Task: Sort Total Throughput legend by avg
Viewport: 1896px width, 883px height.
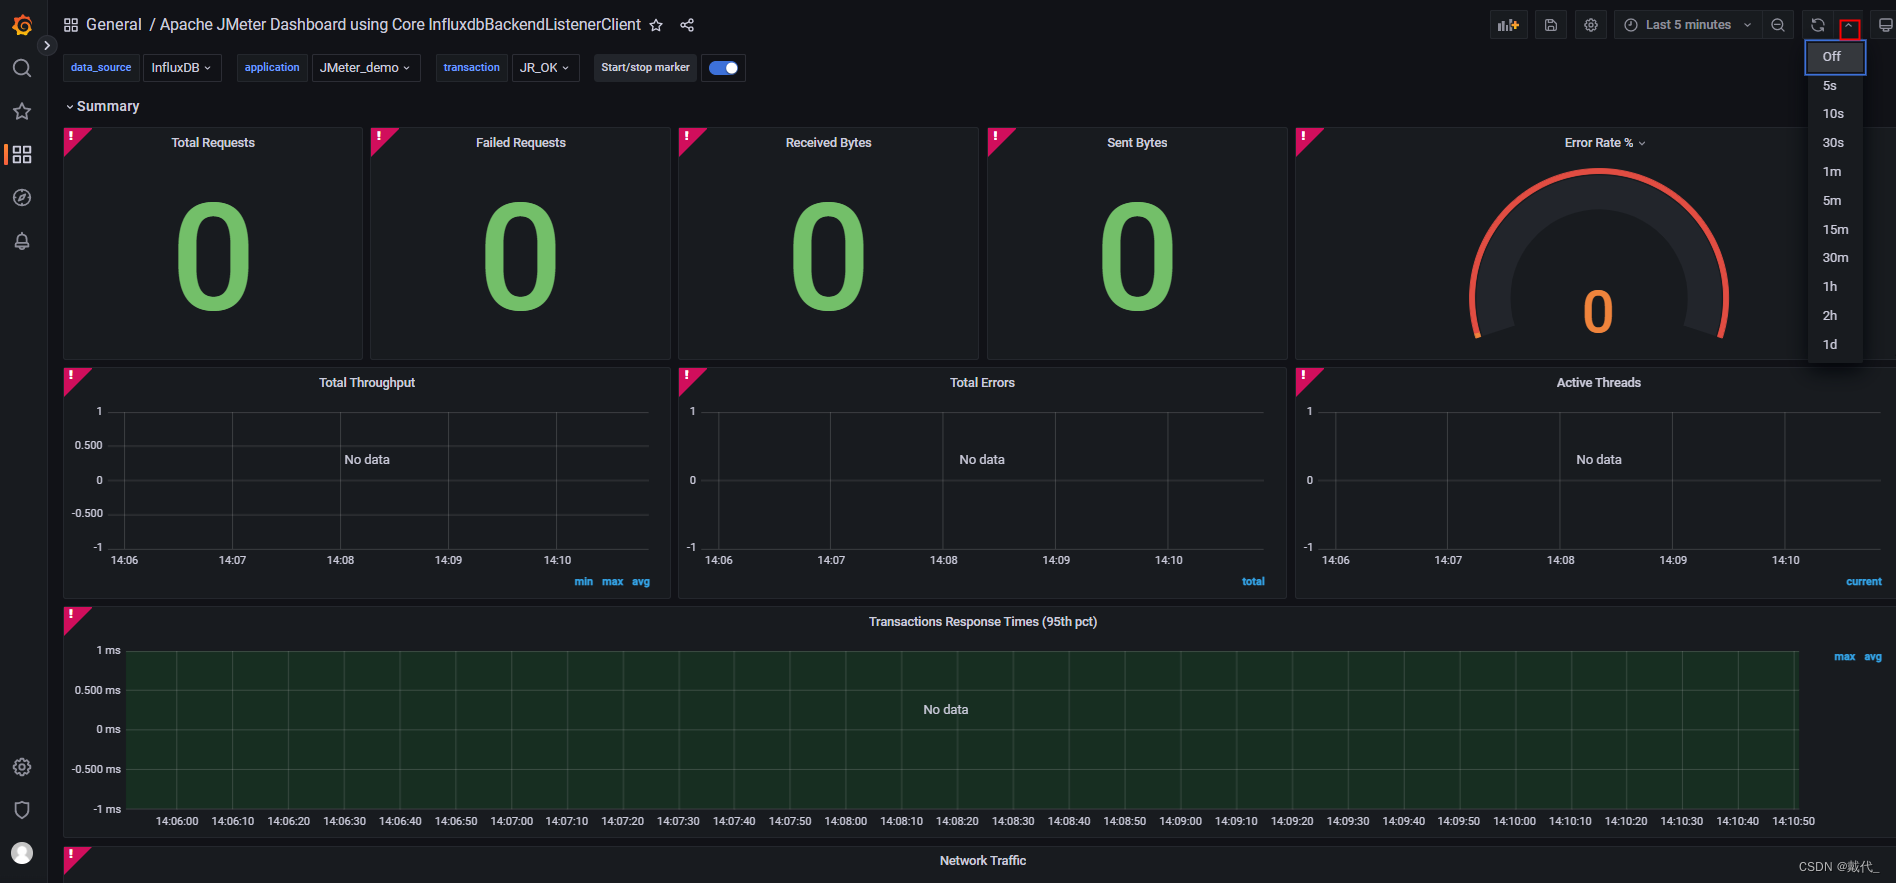Action: 641,582
